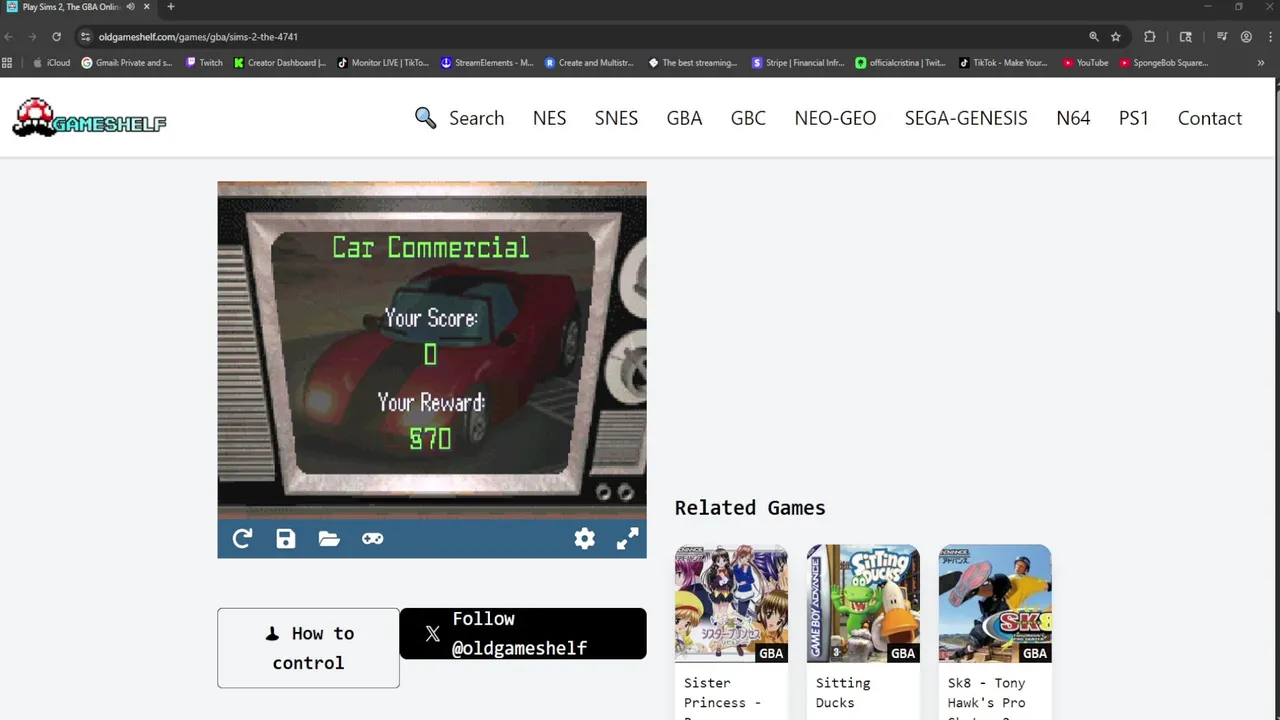Open the GBA category in navigation
The height and width of the screenshot is (720, 1280).
(684, 118)
